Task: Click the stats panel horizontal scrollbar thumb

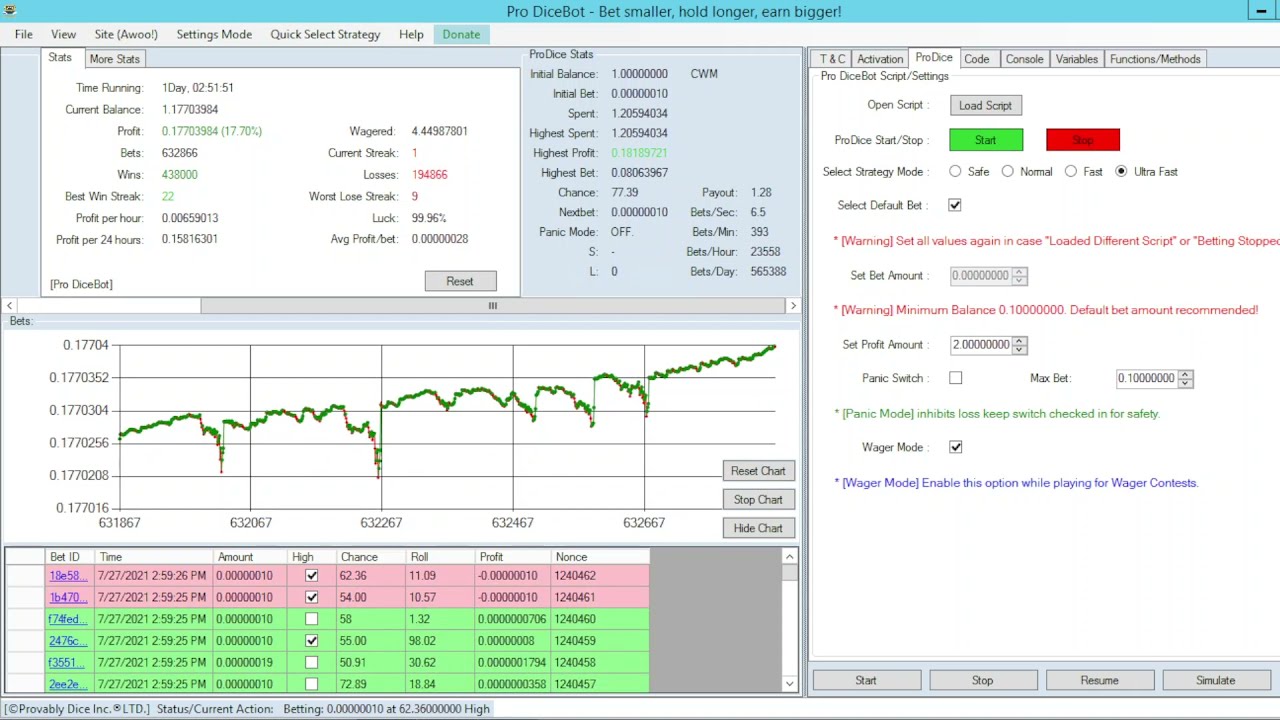Action: tap(492, 306)
